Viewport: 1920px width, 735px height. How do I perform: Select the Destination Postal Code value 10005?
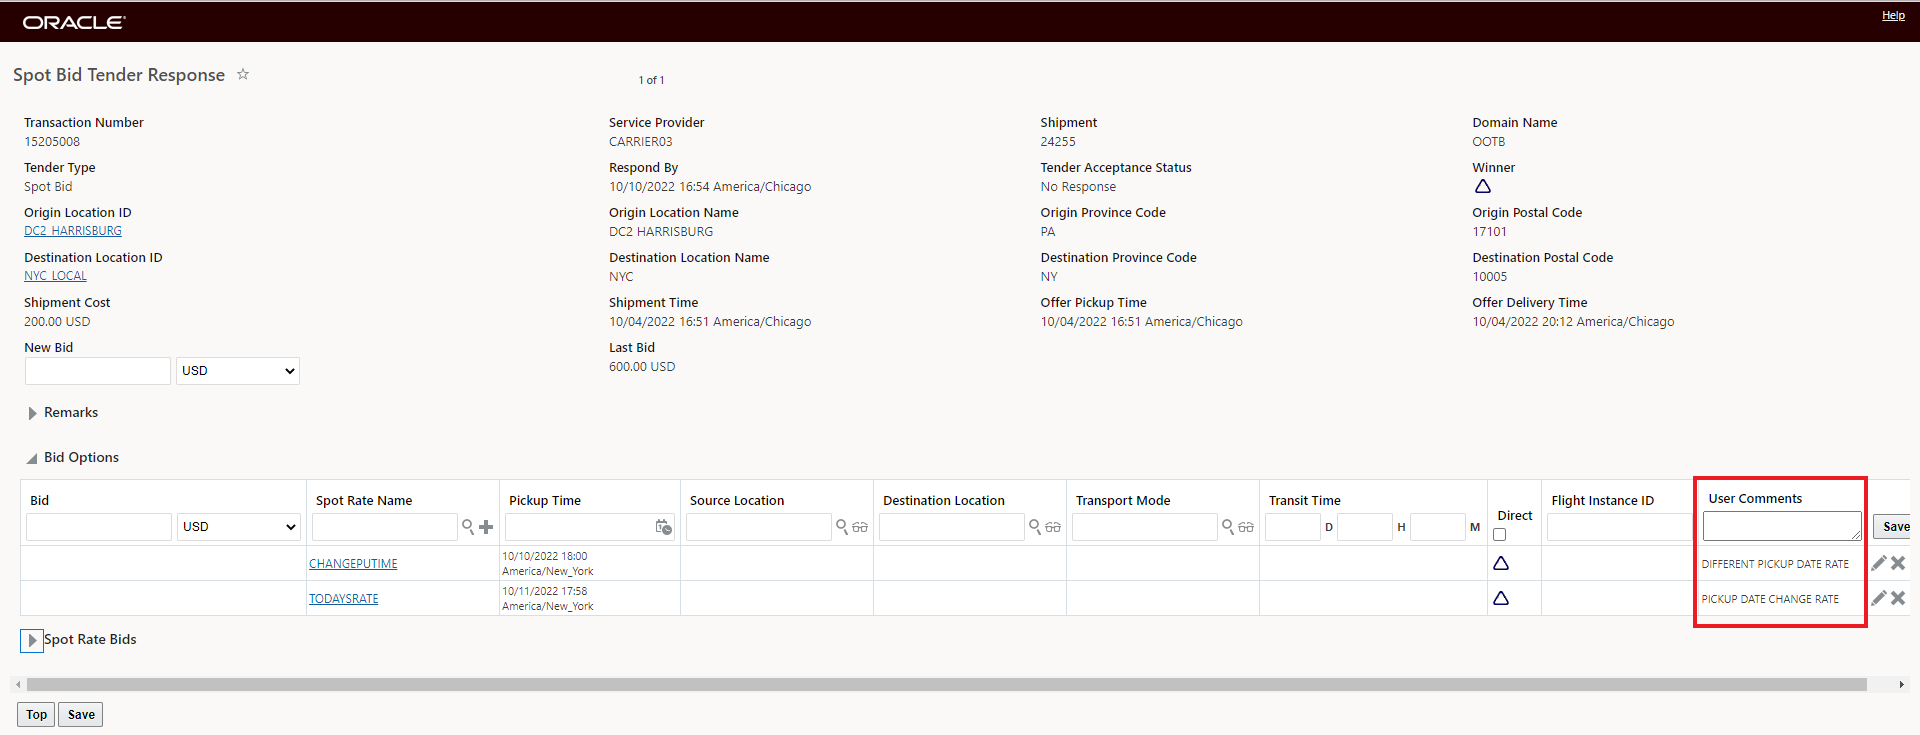pyautogui.click(x=1490, y=277)
